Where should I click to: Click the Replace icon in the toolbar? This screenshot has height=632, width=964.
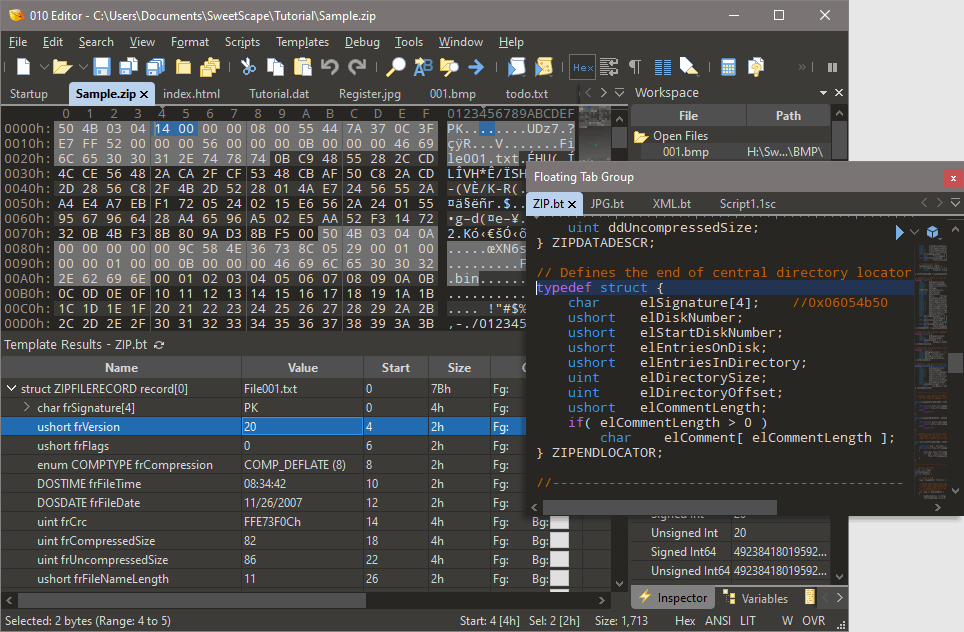point(423,66)
